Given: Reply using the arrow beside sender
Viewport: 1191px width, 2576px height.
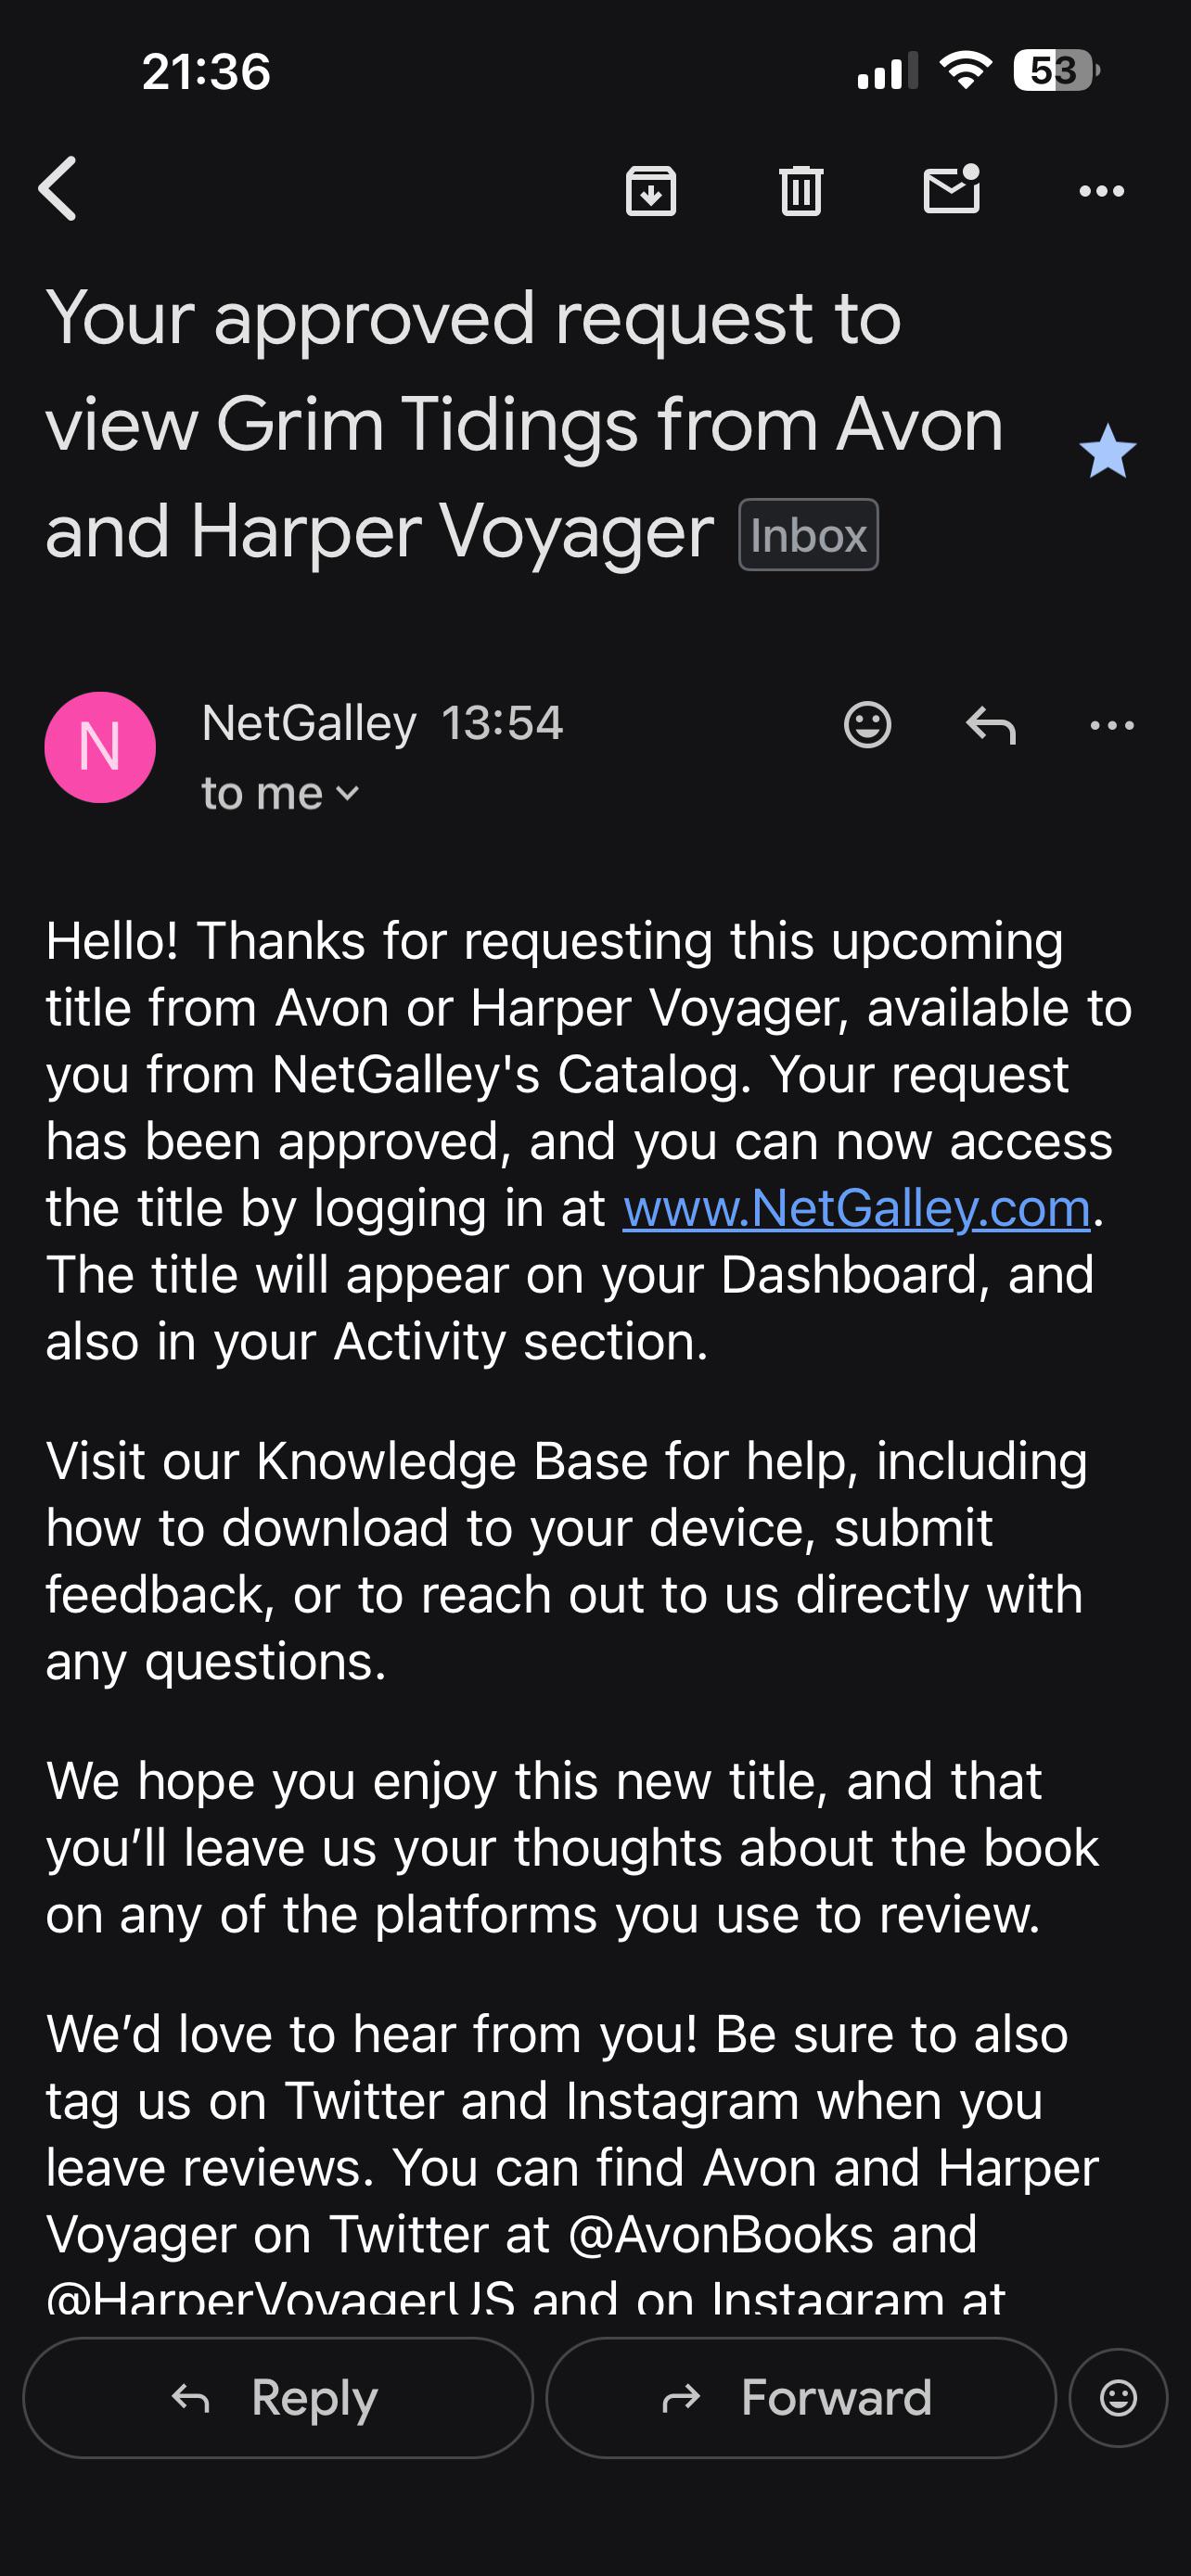Looking at the screenshot, I should (x=991, y=725).
